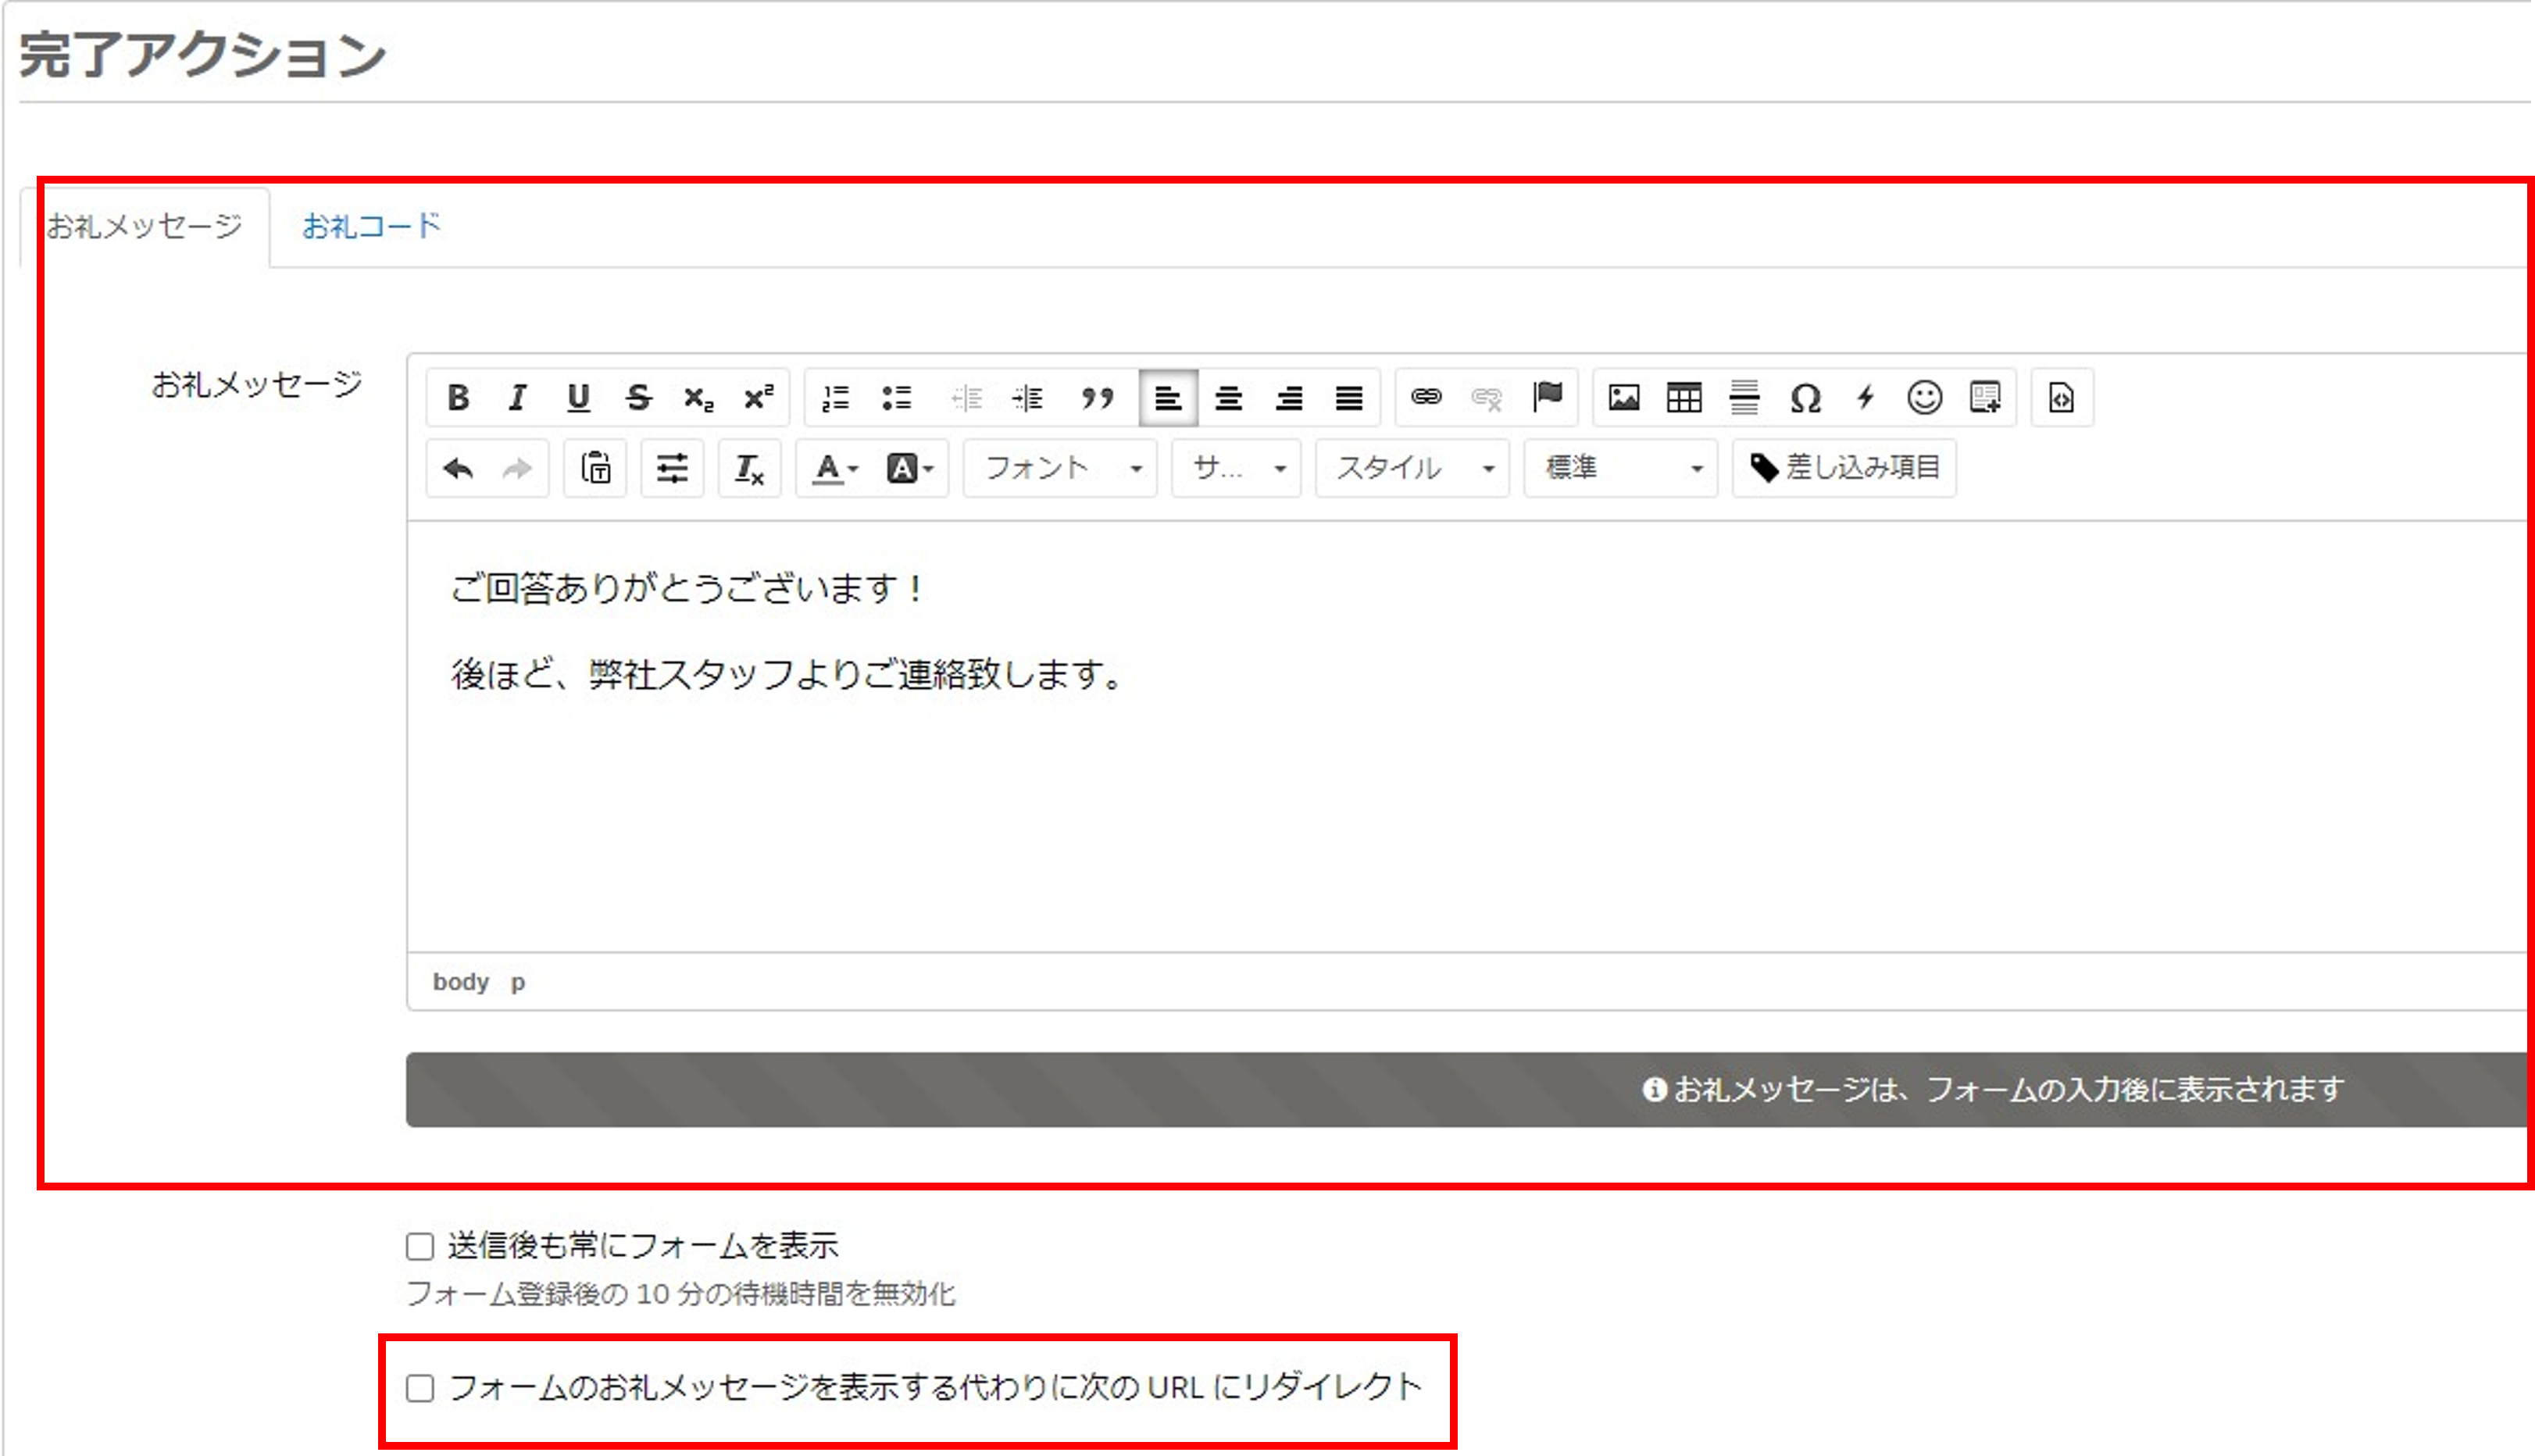Switch to the お礼コード tab

pyautogui.click(x=371, y=226)
